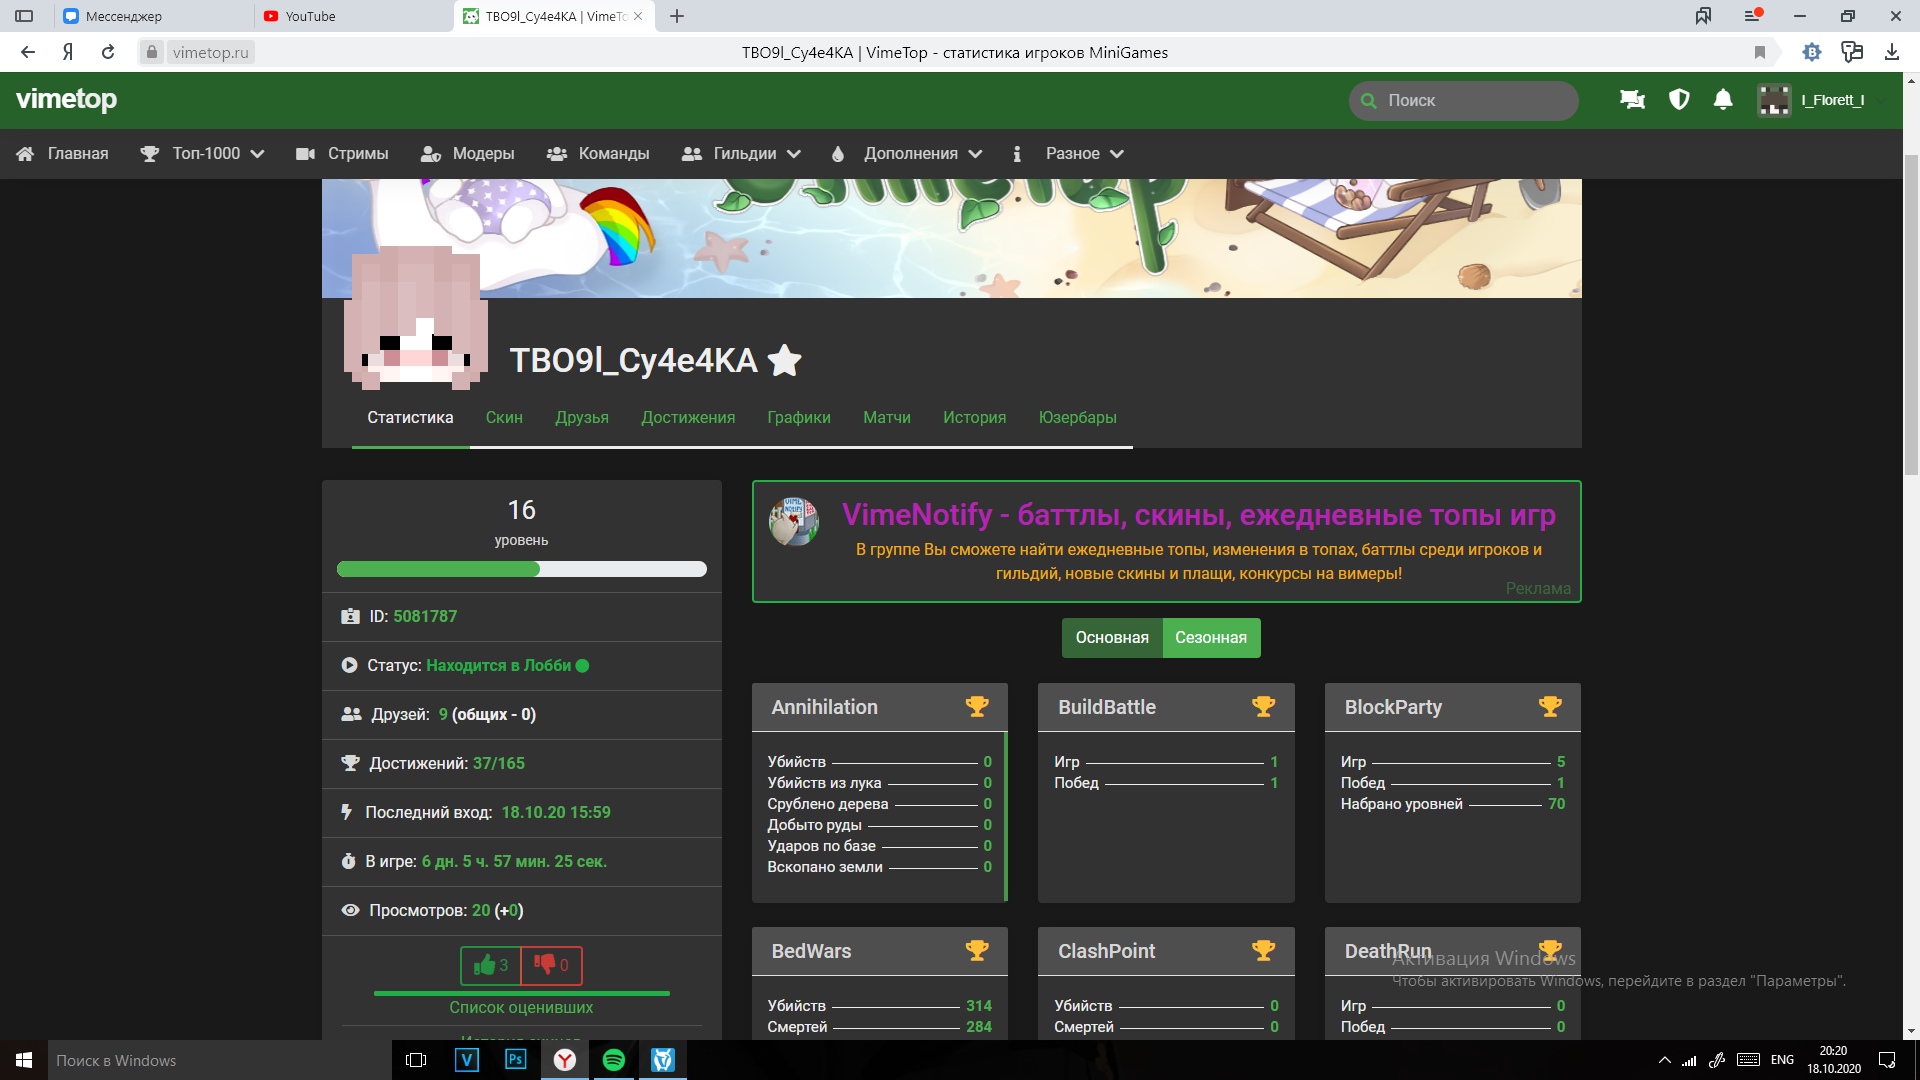Click the thumbs down dislike button
The width and height of the screenshot is (1920, 1080).
click(551, 965)
